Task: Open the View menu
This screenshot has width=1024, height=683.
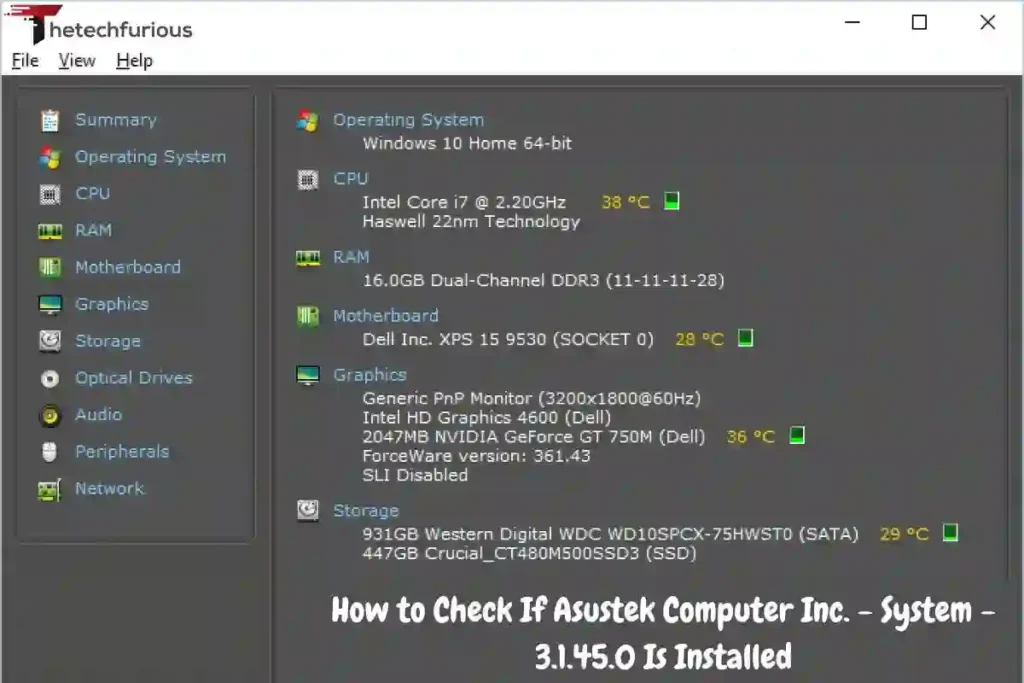Action: [x=76, y=60]
